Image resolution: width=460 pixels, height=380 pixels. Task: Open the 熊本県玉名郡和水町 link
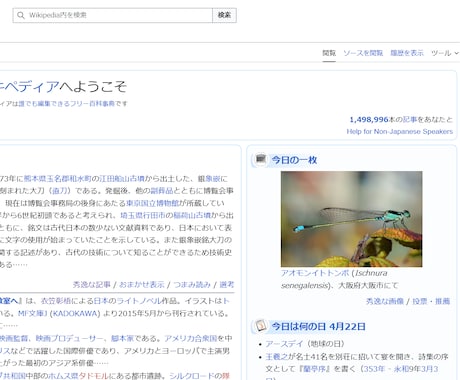[x=57, y=179]
